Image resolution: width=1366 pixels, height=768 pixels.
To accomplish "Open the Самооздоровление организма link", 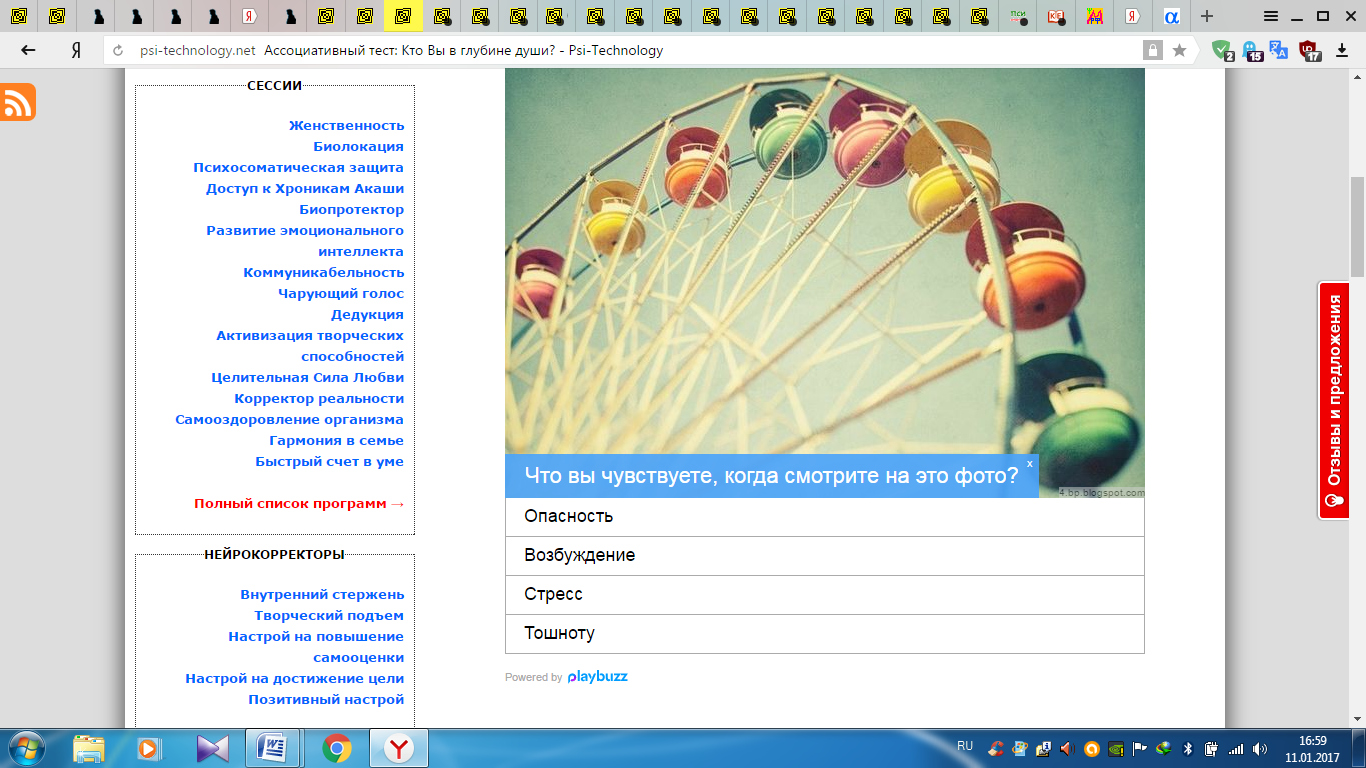I will tap(289, 419).
